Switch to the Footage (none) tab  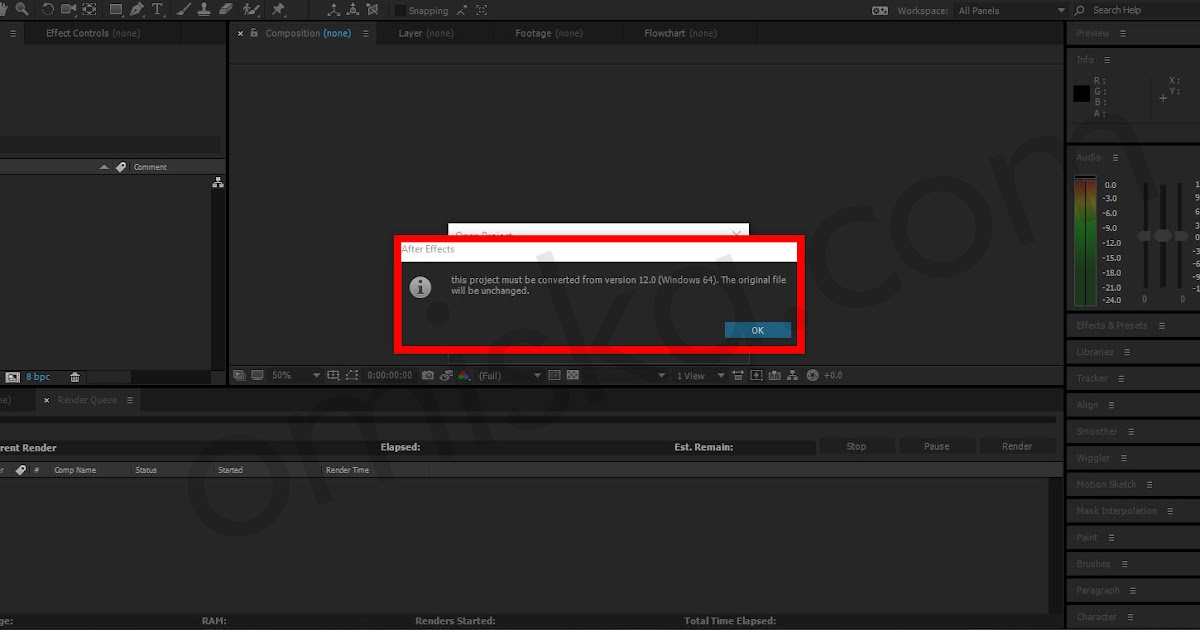point(549,33)
